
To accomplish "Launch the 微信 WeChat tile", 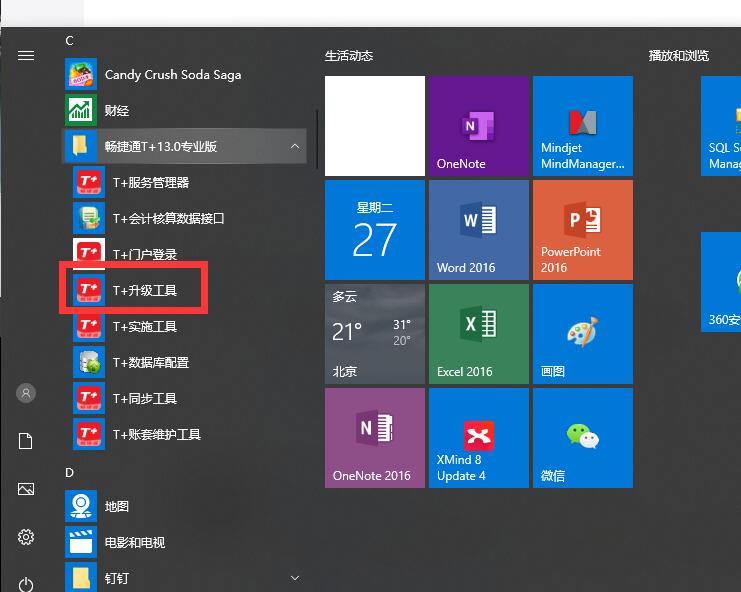I will (583, 438).
